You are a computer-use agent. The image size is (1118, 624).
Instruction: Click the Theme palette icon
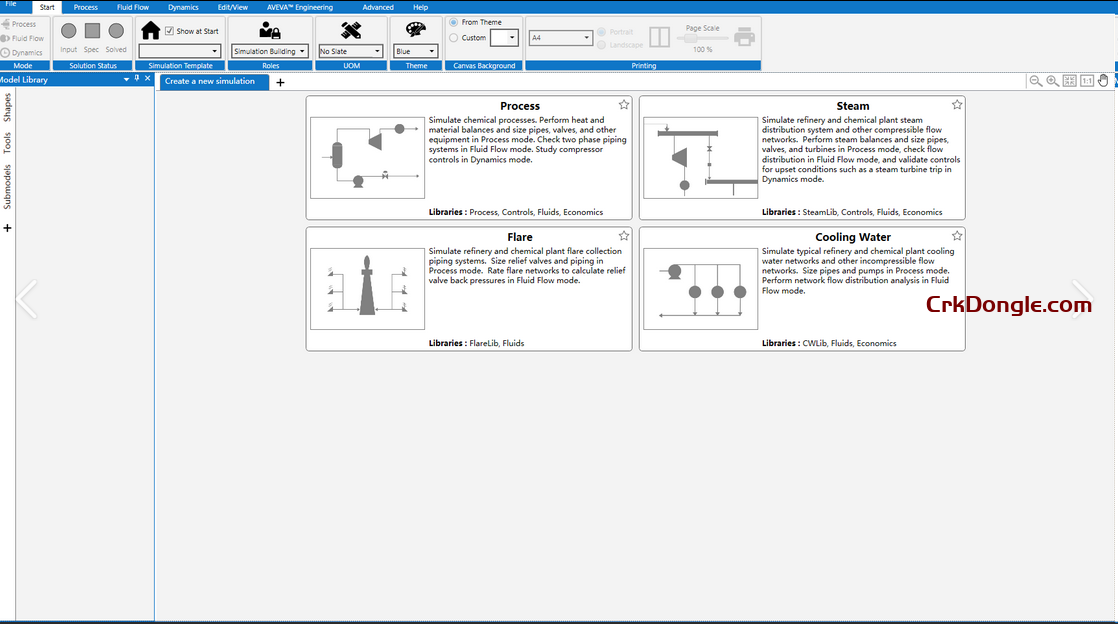click(x=415, y=29)
